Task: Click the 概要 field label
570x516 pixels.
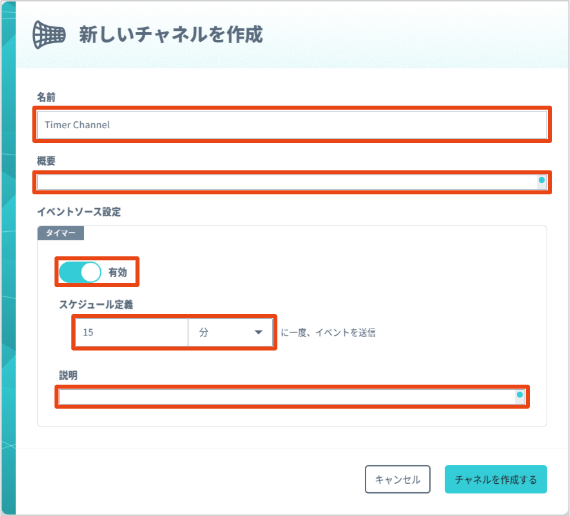Action: (x=46, y=161)
